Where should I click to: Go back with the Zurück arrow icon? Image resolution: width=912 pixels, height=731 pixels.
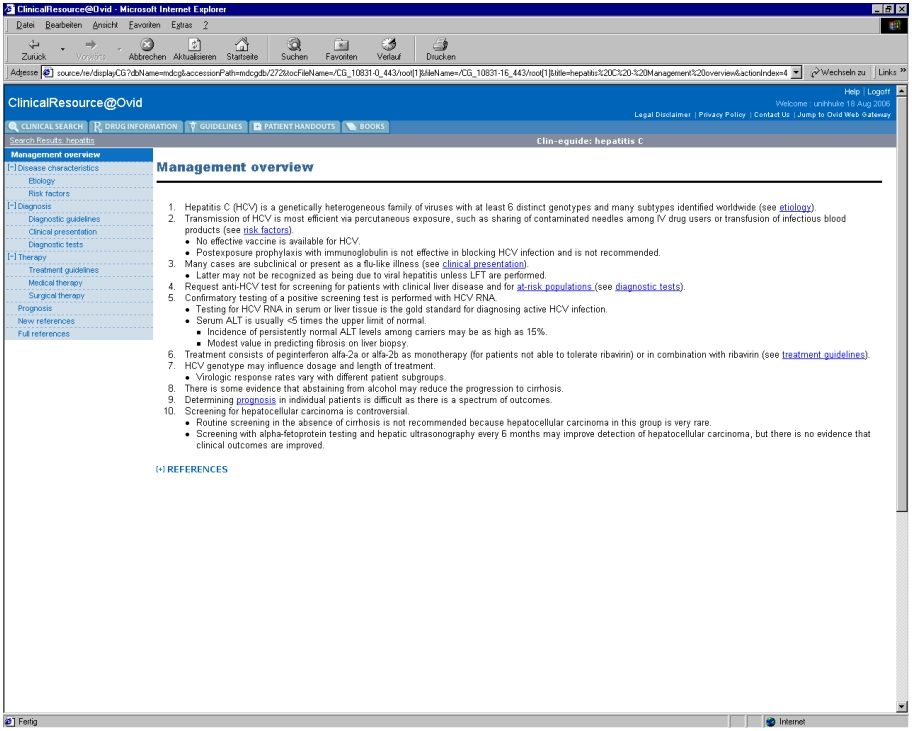tap(34, 44)
